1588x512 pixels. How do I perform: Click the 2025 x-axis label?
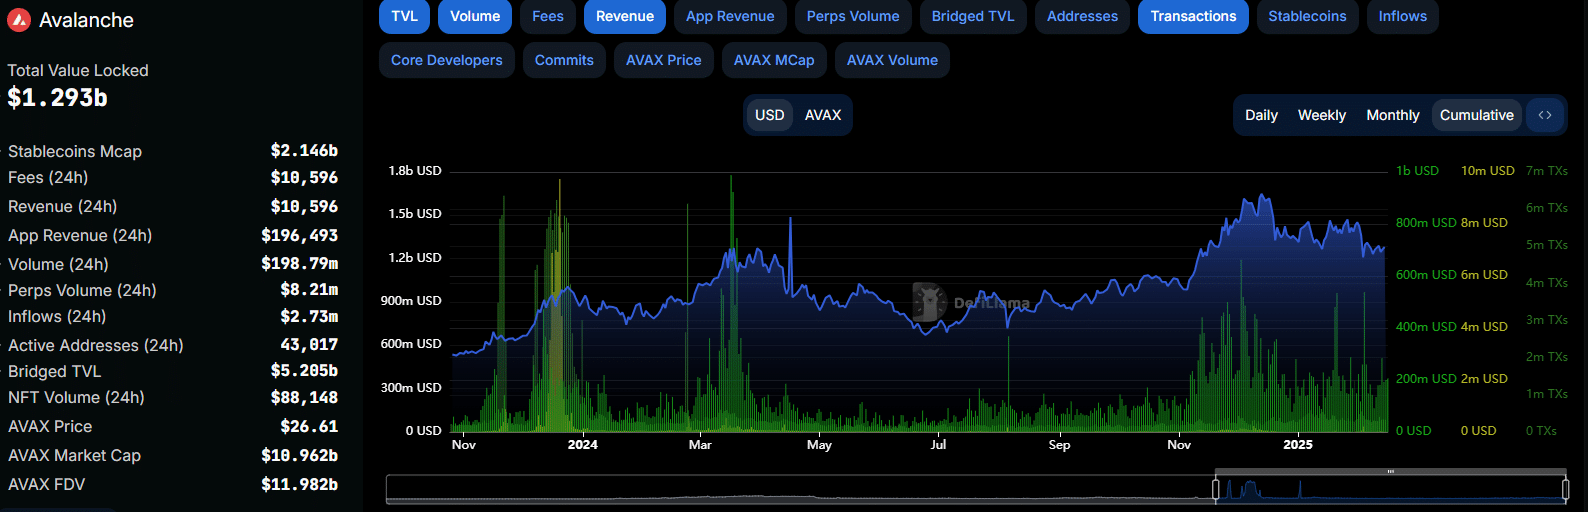1298,444
